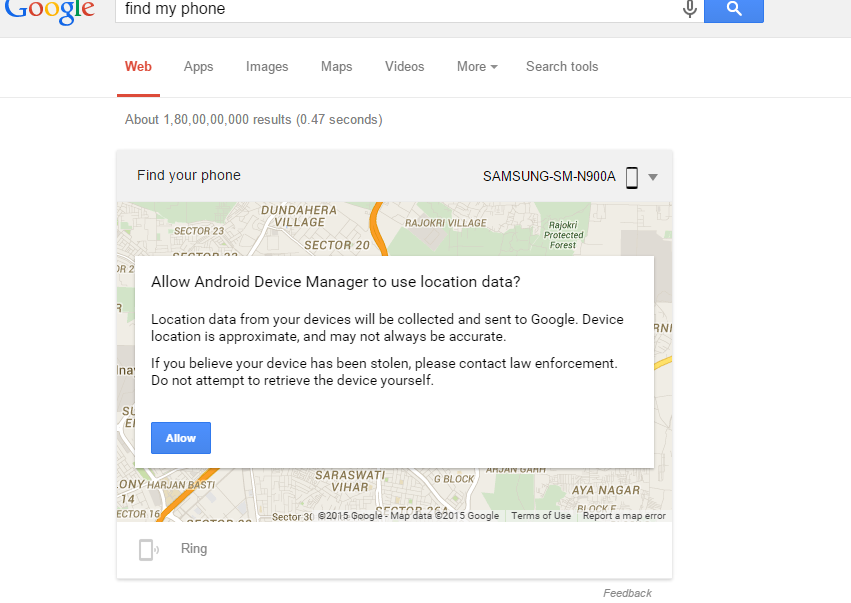Start voice search with the microphone icon
Screen dimensions: 851x603
[x=689, y=9]
